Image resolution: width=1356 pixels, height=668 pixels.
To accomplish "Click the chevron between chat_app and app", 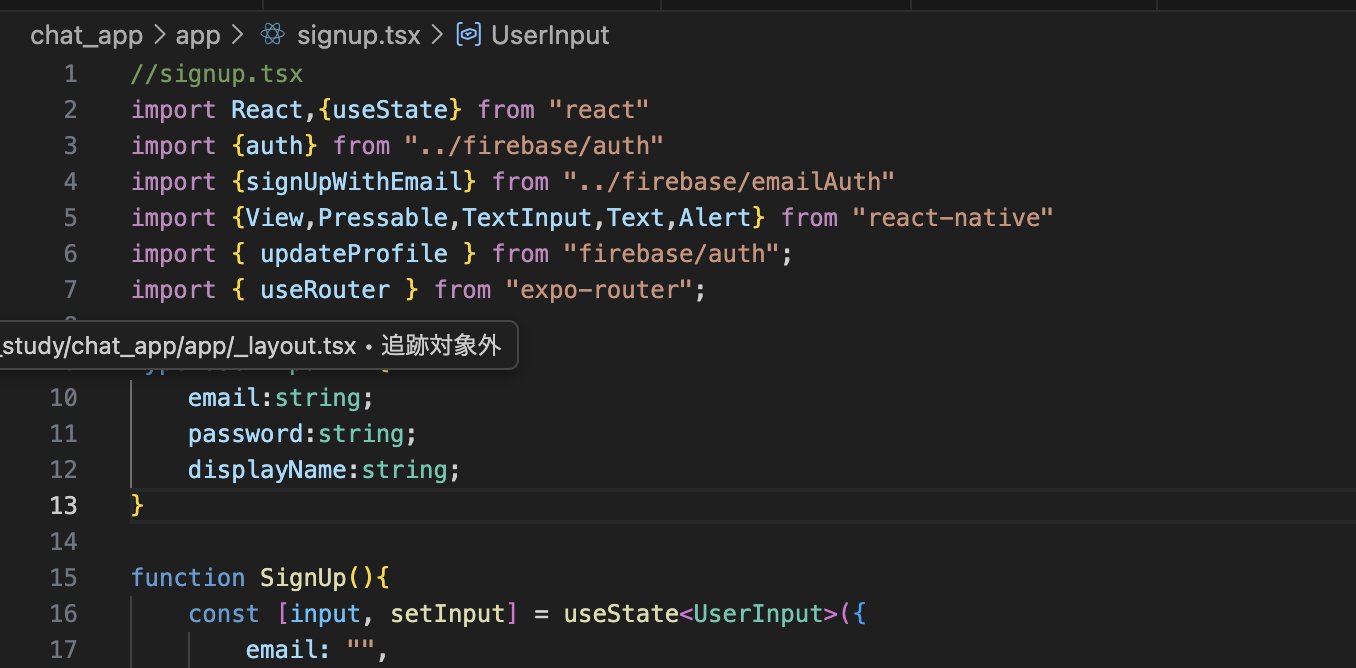I will (x=159, y=35).
